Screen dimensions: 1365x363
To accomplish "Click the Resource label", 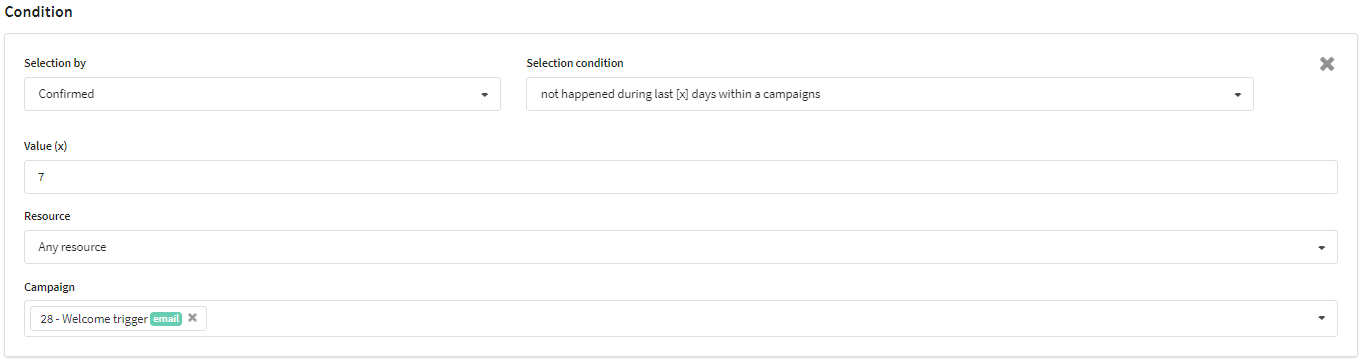I will [47, 216].
